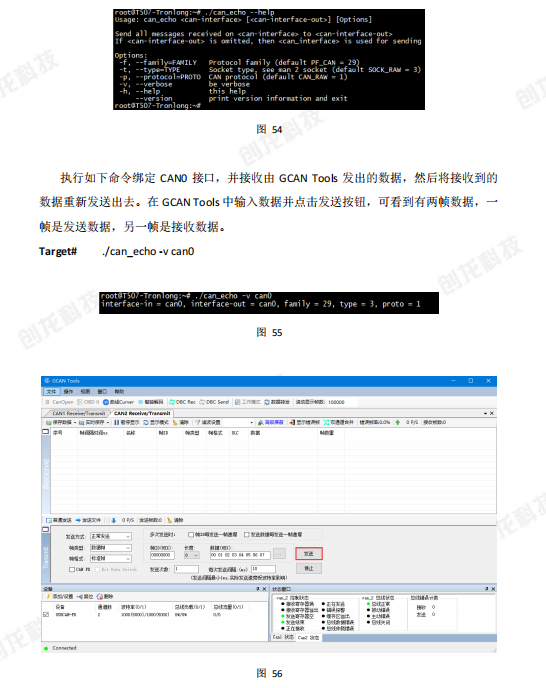Open the send mode dropdown
This screenshot has height=688, width=546.
pyautogui.click(x=111, y=536)
